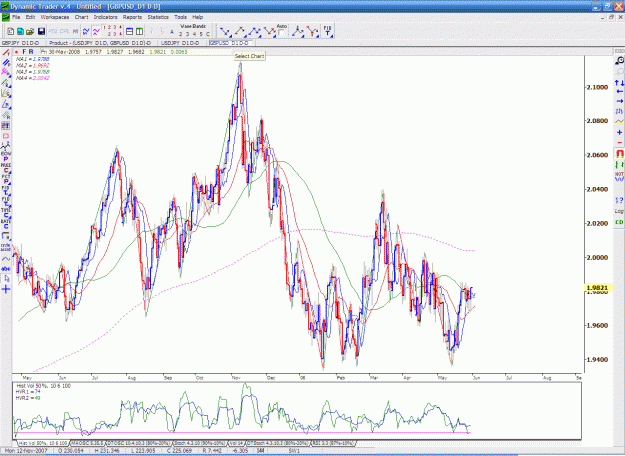Select the arrow pointer tool

tap(6, 279)
